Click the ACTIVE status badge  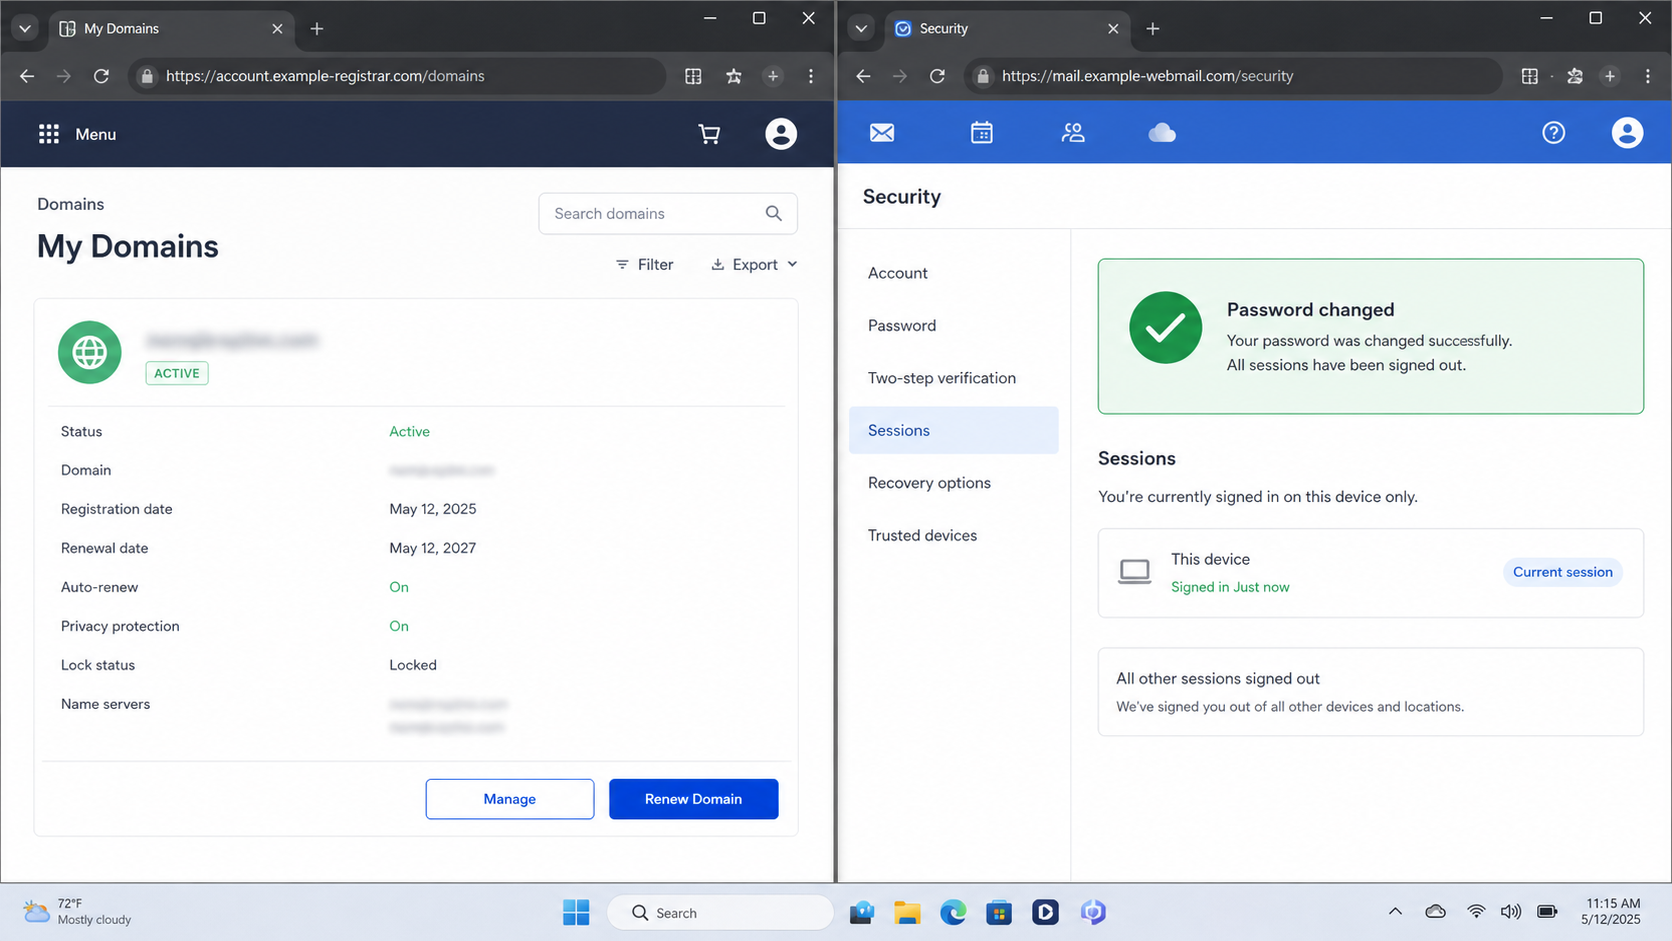(177, 373)
